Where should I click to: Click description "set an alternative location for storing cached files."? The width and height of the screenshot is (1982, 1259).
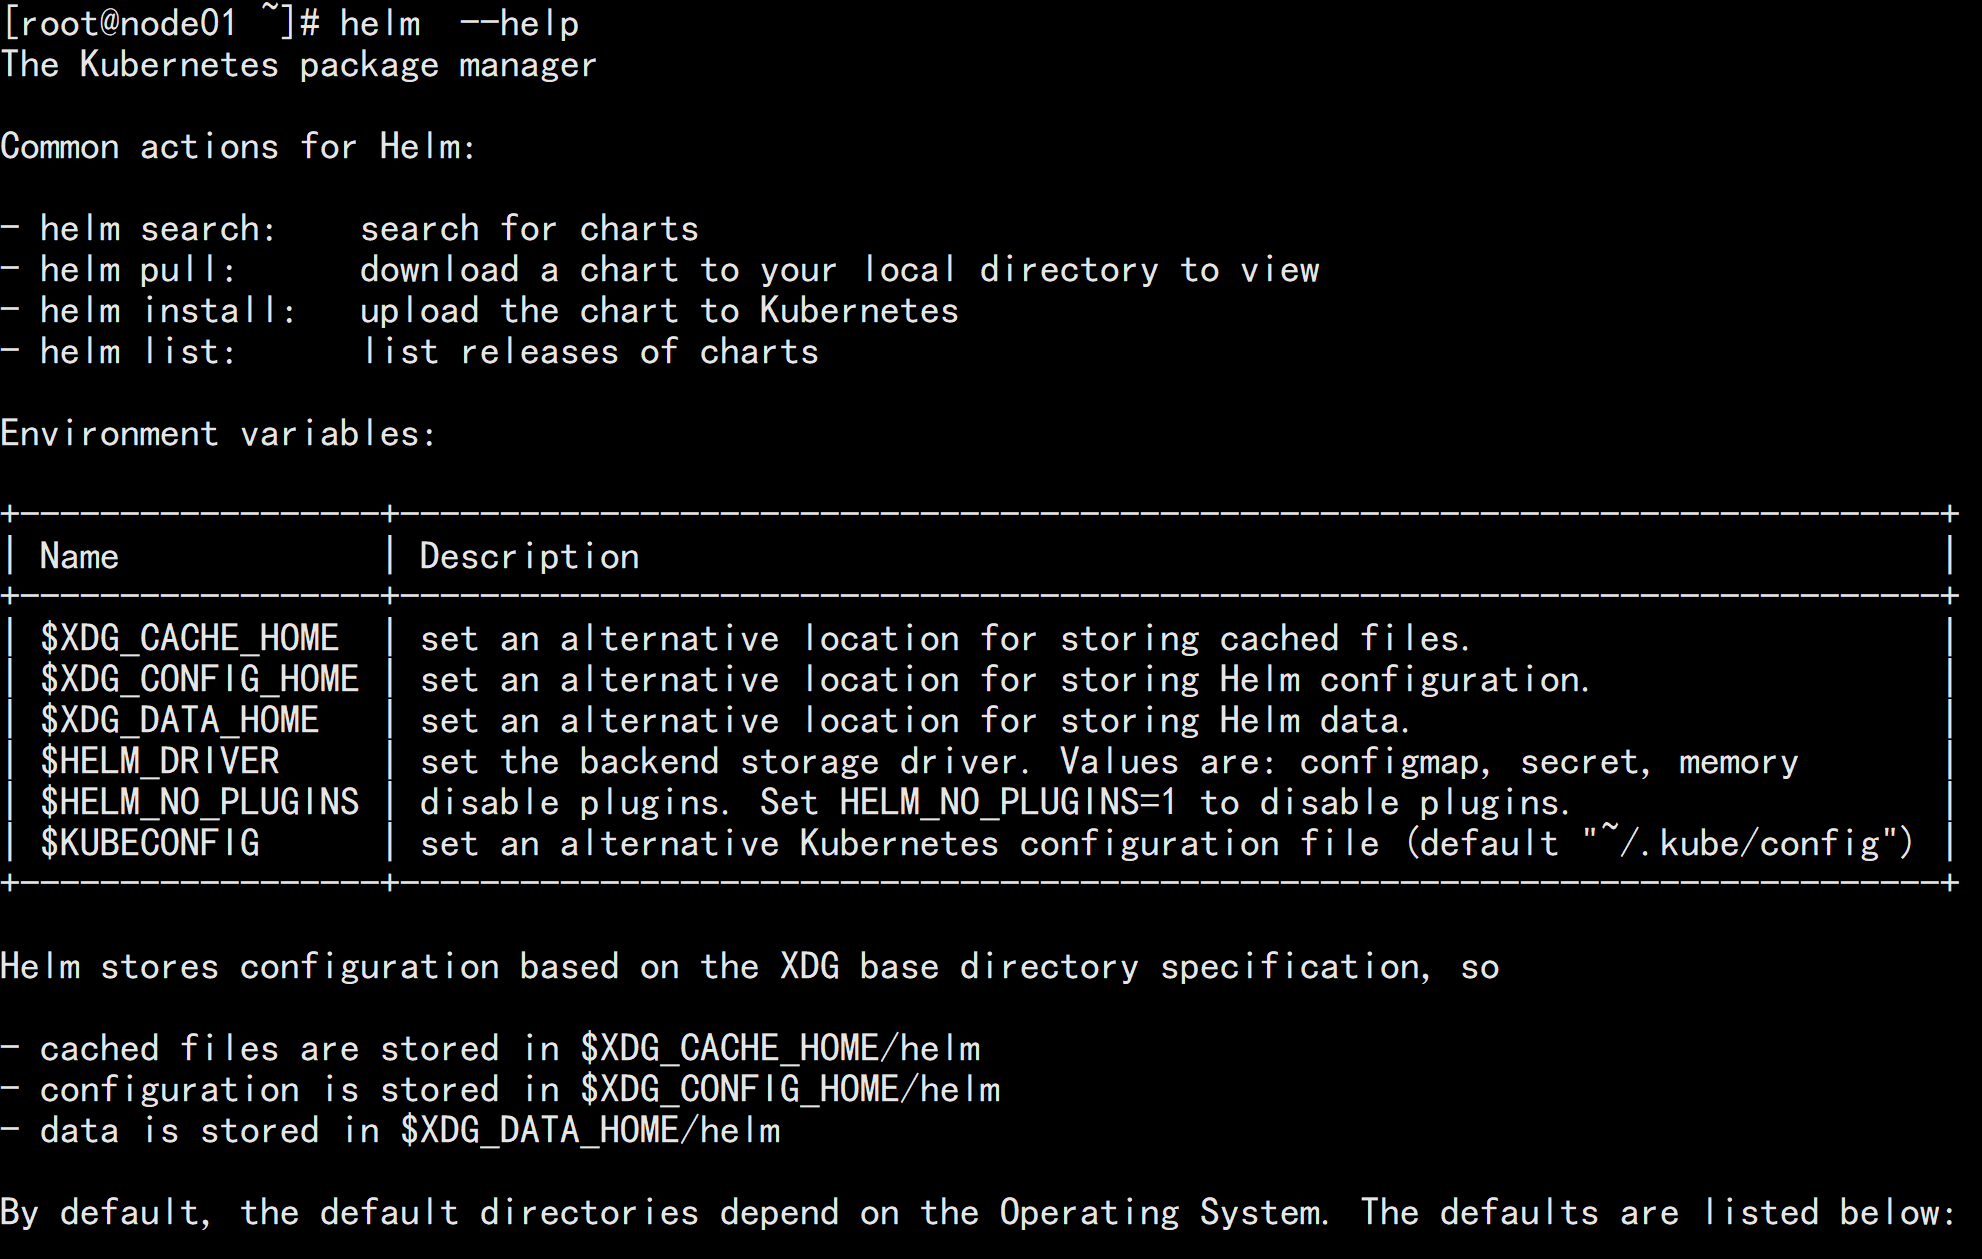(x=944, y=638)
